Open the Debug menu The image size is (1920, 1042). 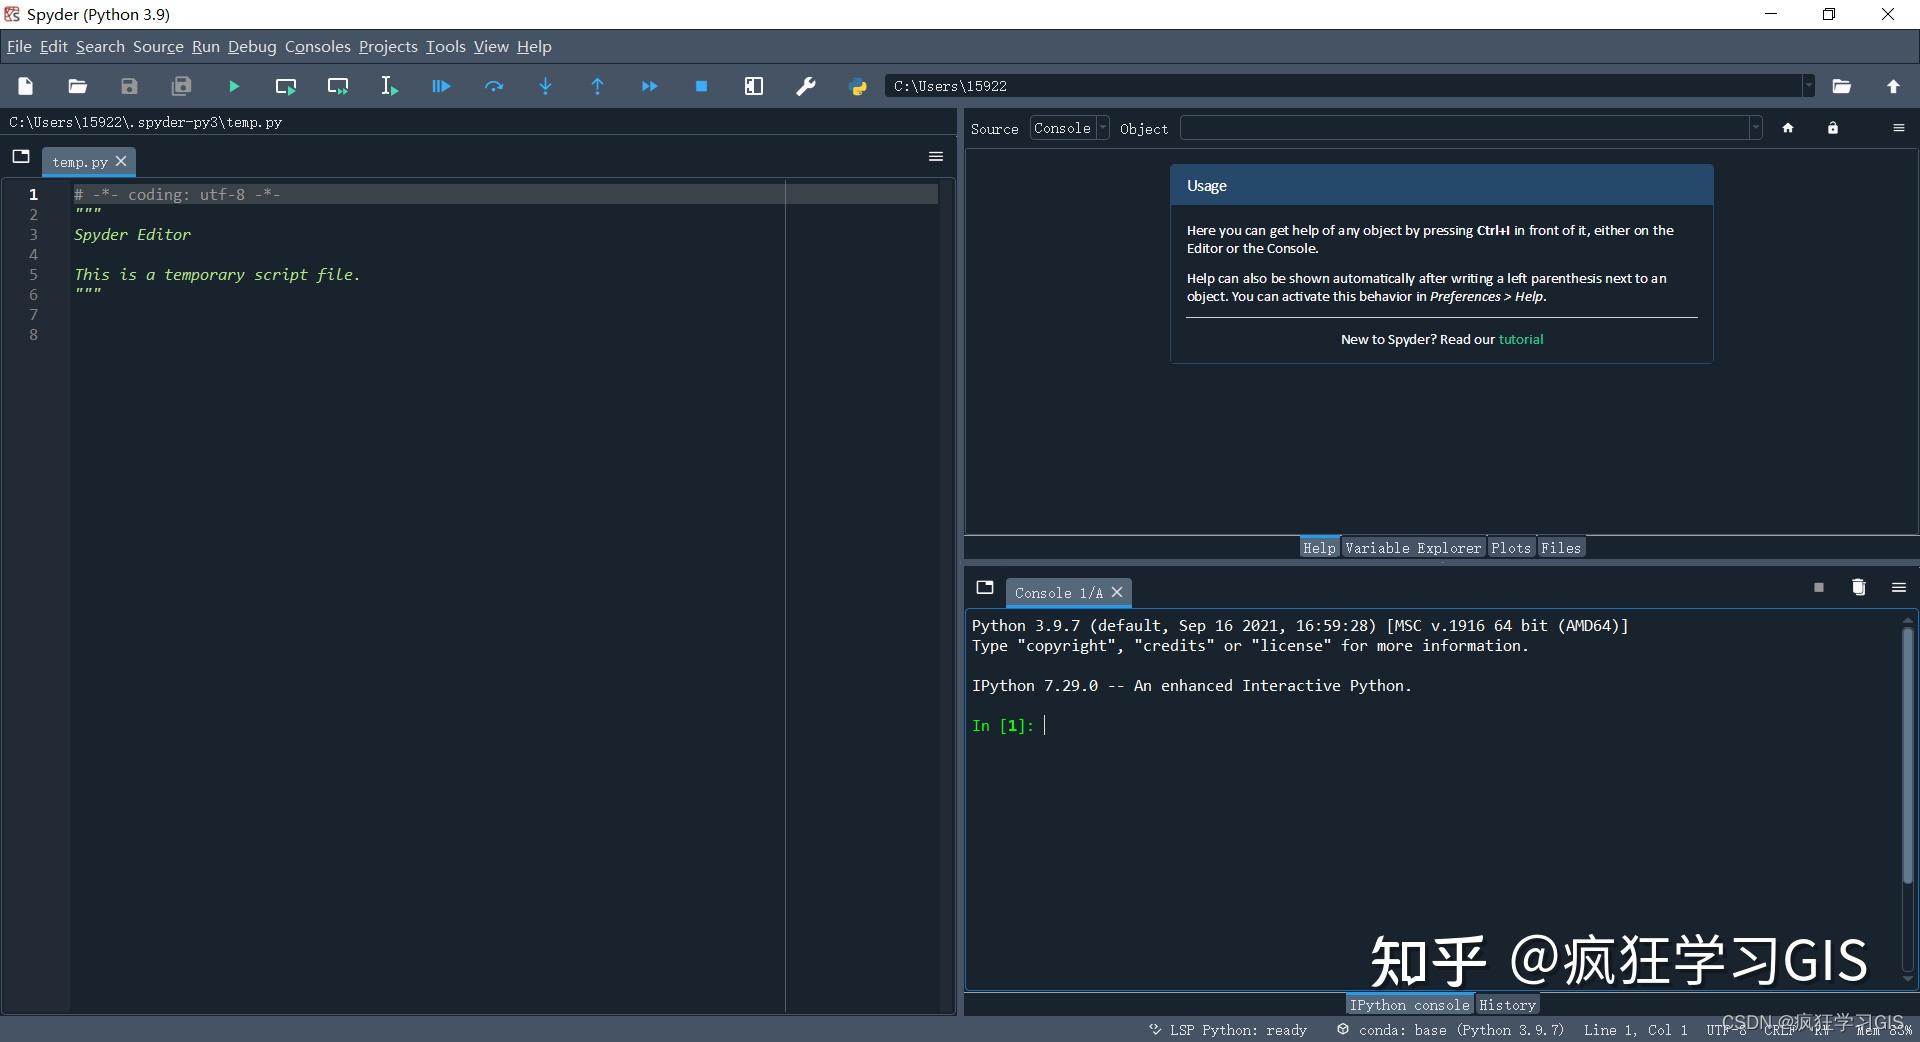(252, 46)
